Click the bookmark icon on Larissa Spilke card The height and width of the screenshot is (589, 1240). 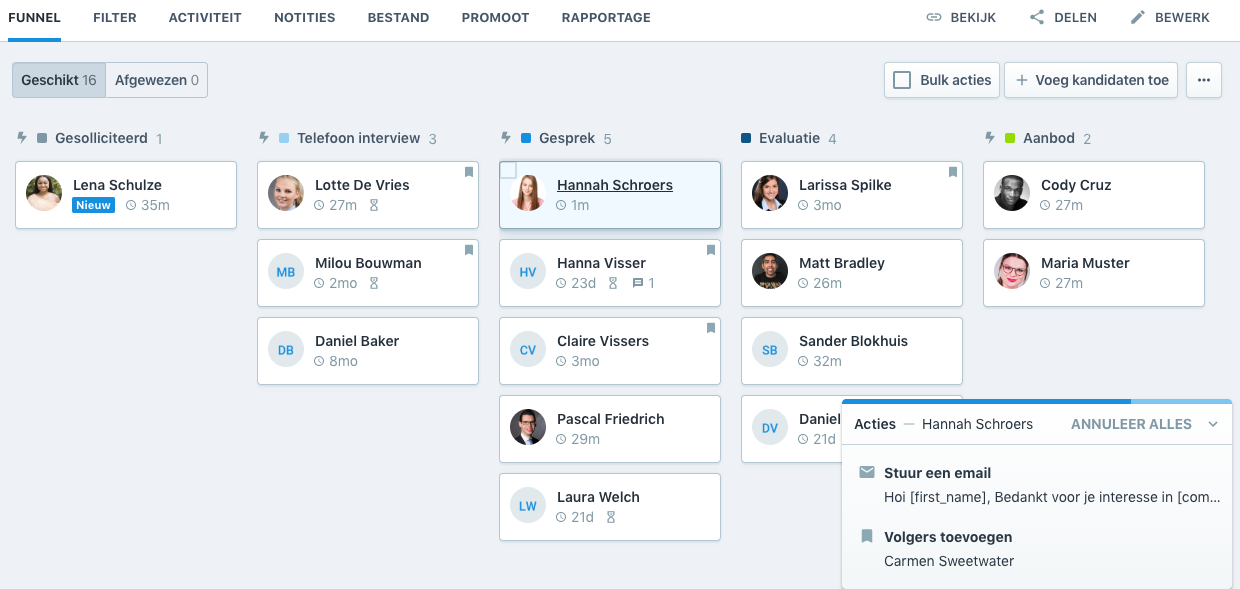[953, 172]
